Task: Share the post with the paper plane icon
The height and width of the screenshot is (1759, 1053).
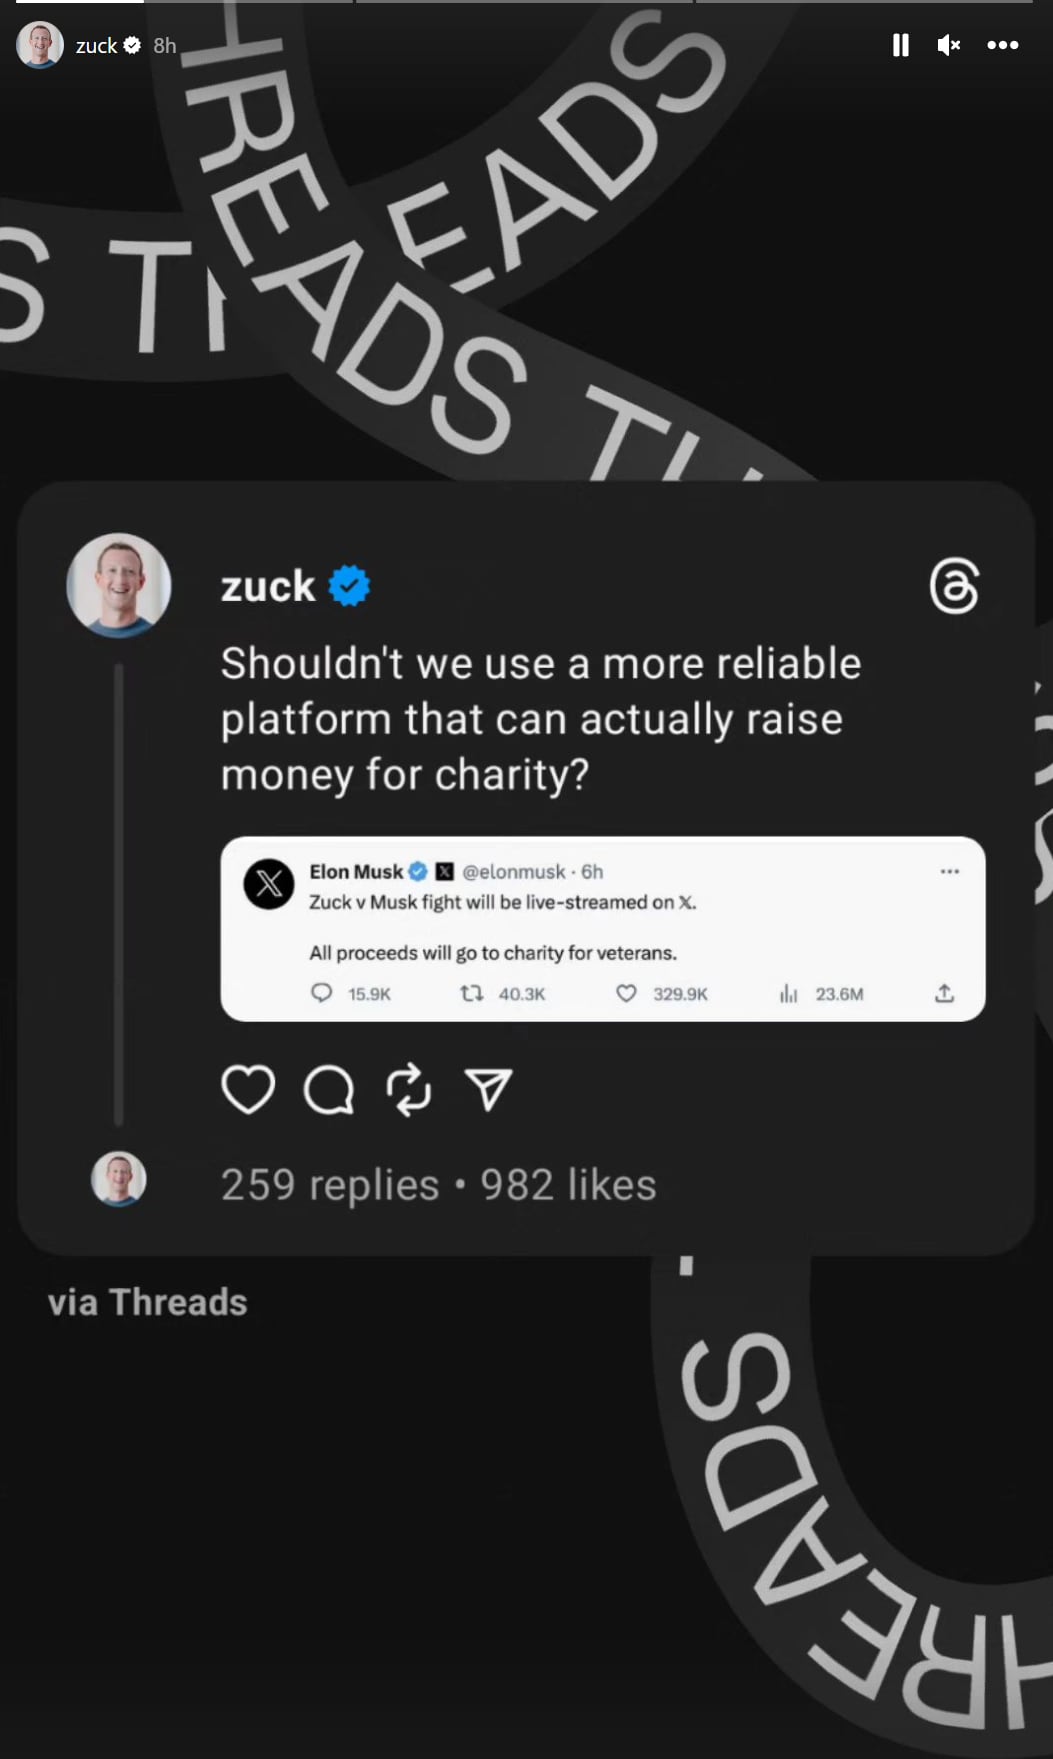Action: coord(489,1089)
